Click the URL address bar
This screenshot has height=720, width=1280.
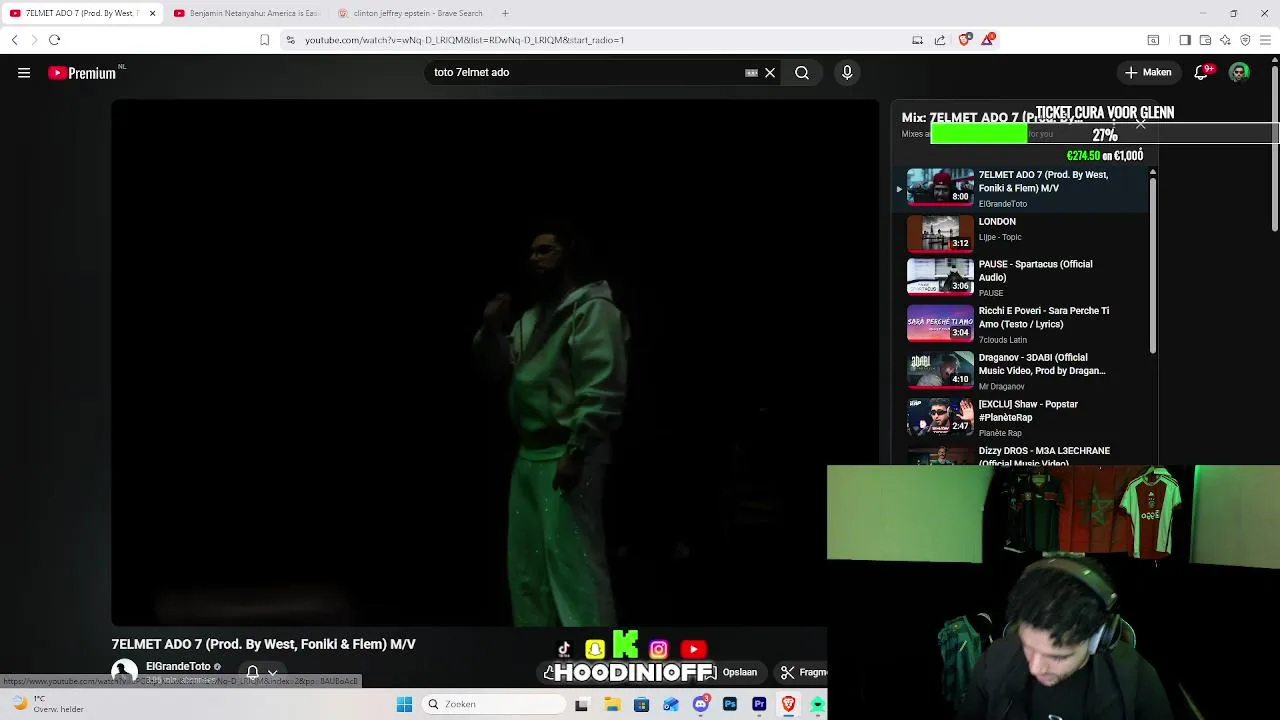(x=600, y=40)
